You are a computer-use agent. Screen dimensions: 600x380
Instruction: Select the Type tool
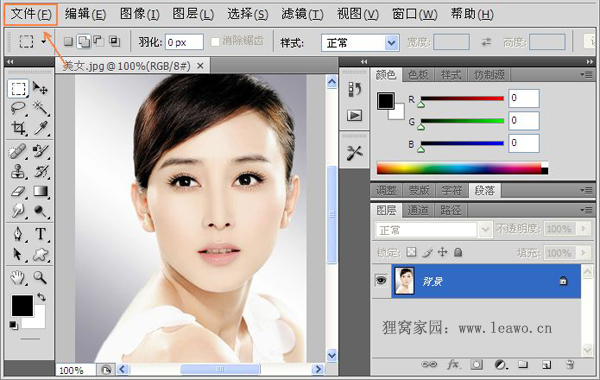click(40, 233)
